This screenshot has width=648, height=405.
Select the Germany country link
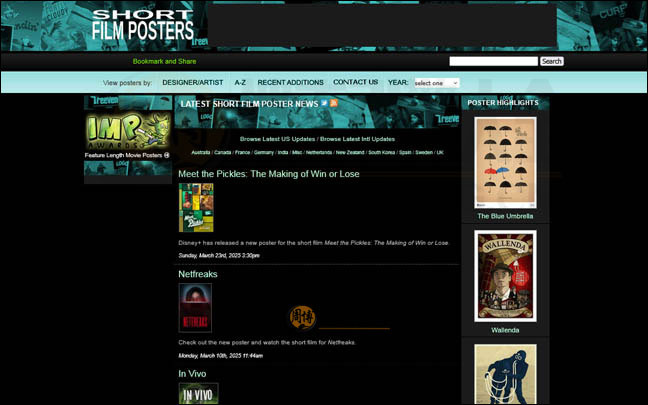coord(264,152)
